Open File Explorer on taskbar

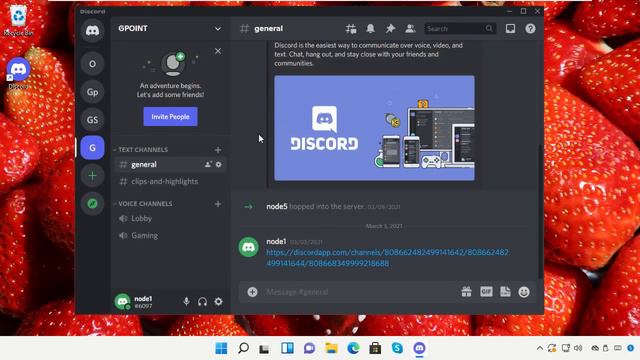coord(331,348)
